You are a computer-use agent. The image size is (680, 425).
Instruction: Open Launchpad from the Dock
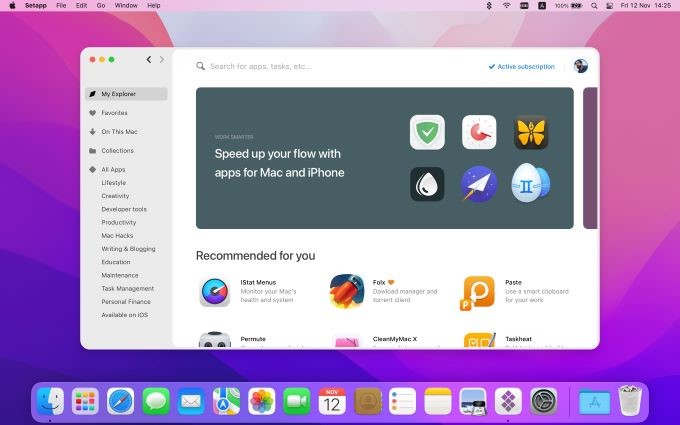point(85,401)
